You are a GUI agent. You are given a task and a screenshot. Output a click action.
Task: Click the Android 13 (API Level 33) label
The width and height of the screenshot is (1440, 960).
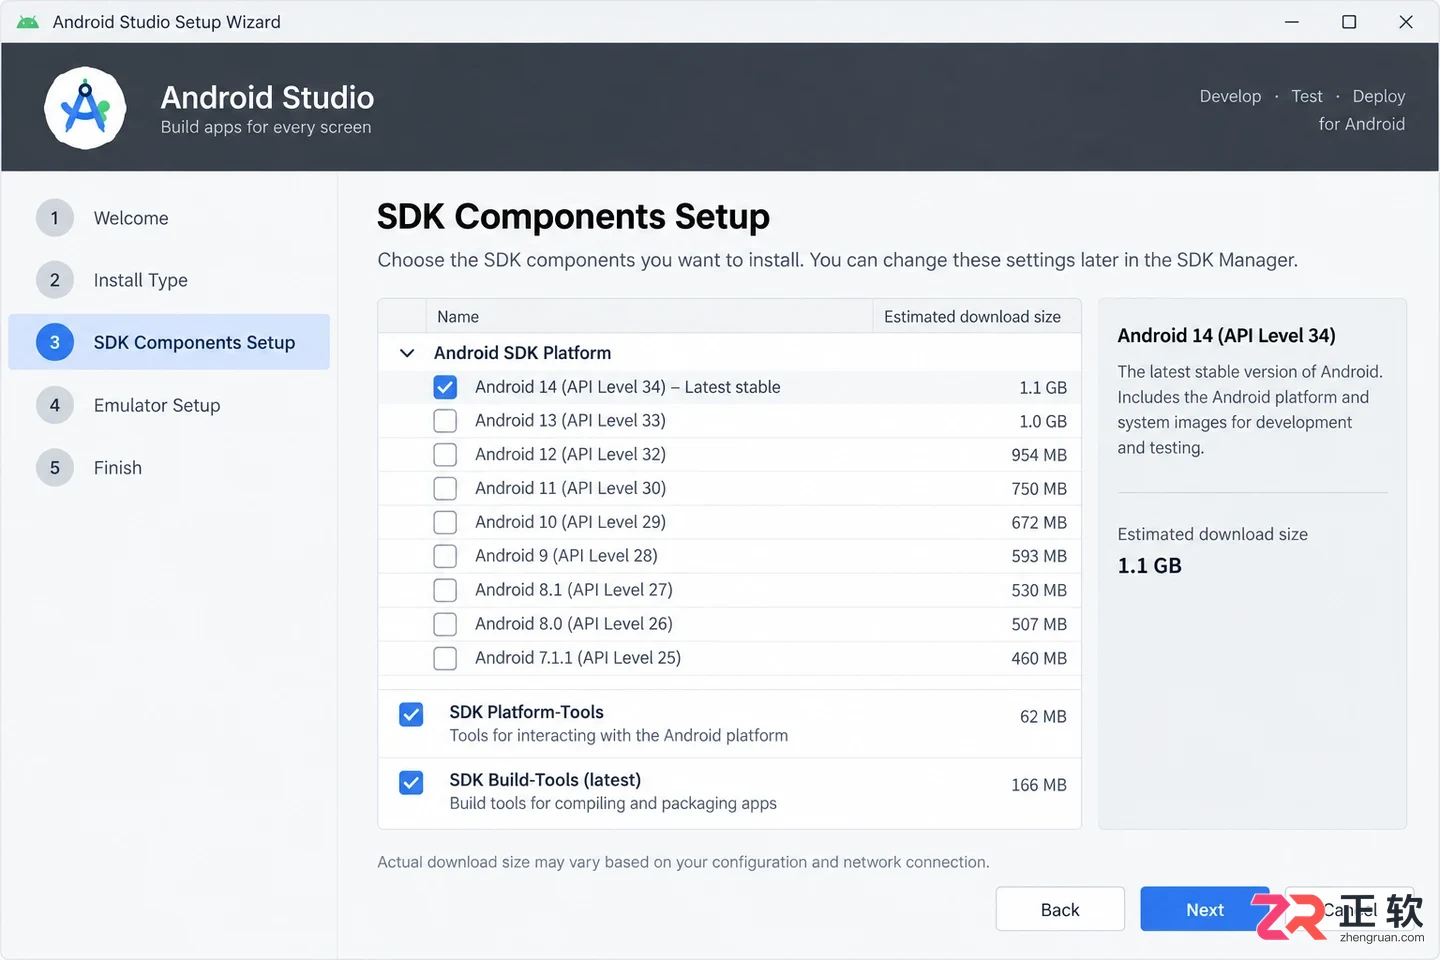click(x=570, y=421)
